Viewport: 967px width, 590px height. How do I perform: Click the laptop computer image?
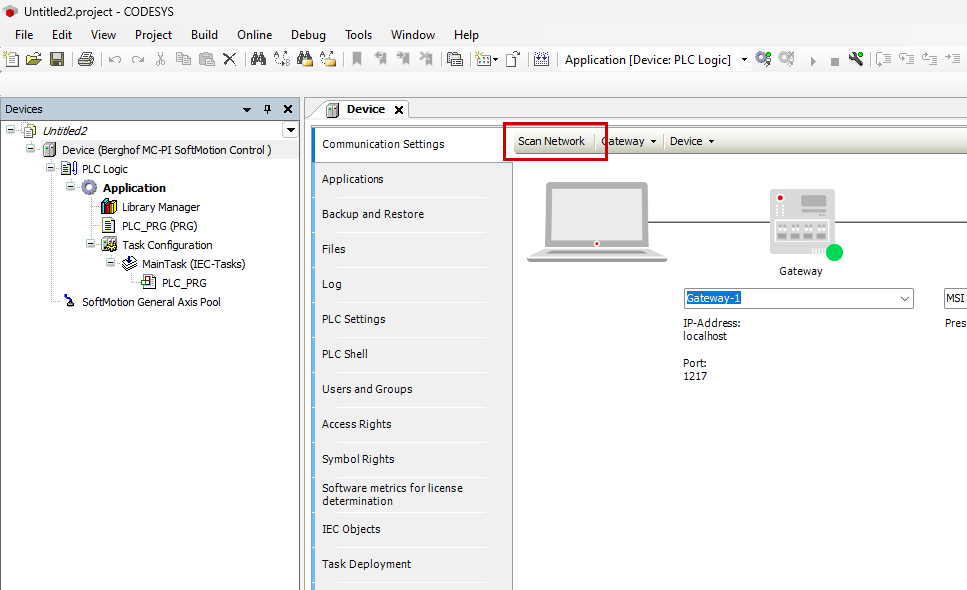[596, 222]
